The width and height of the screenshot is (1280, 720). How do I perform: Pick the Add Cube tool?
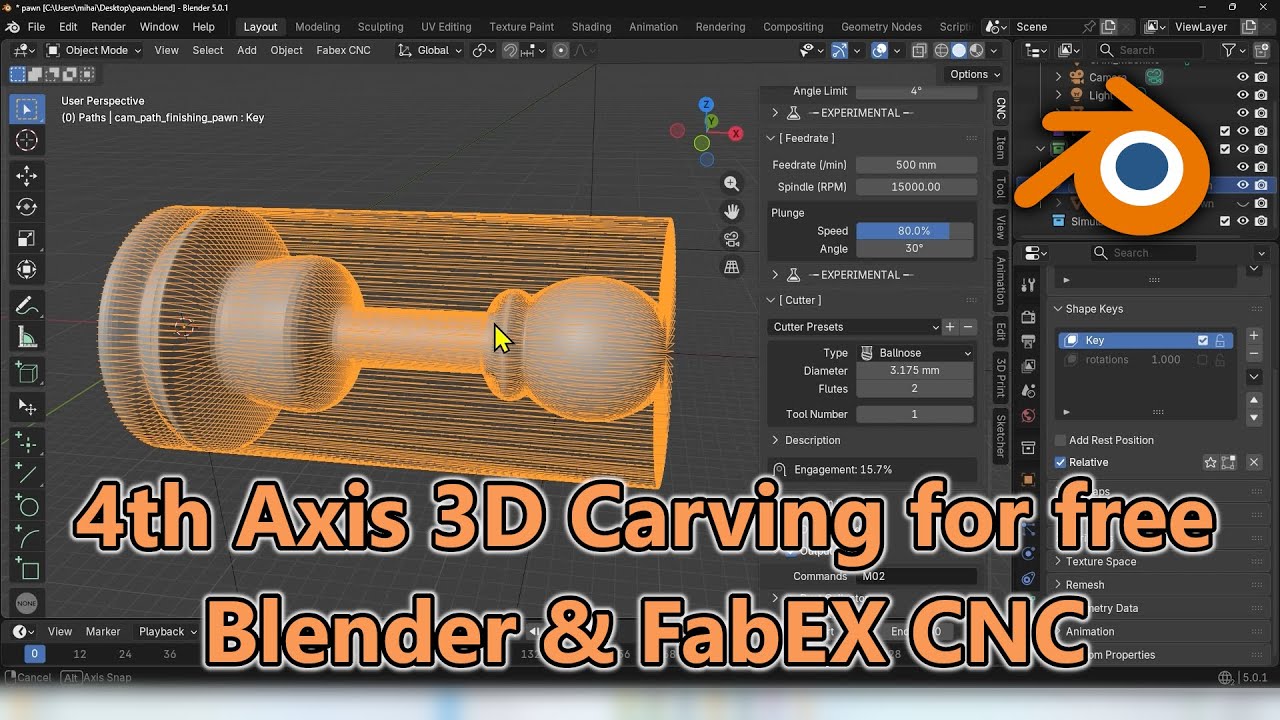pyautogui.click(x=27, y=373)
